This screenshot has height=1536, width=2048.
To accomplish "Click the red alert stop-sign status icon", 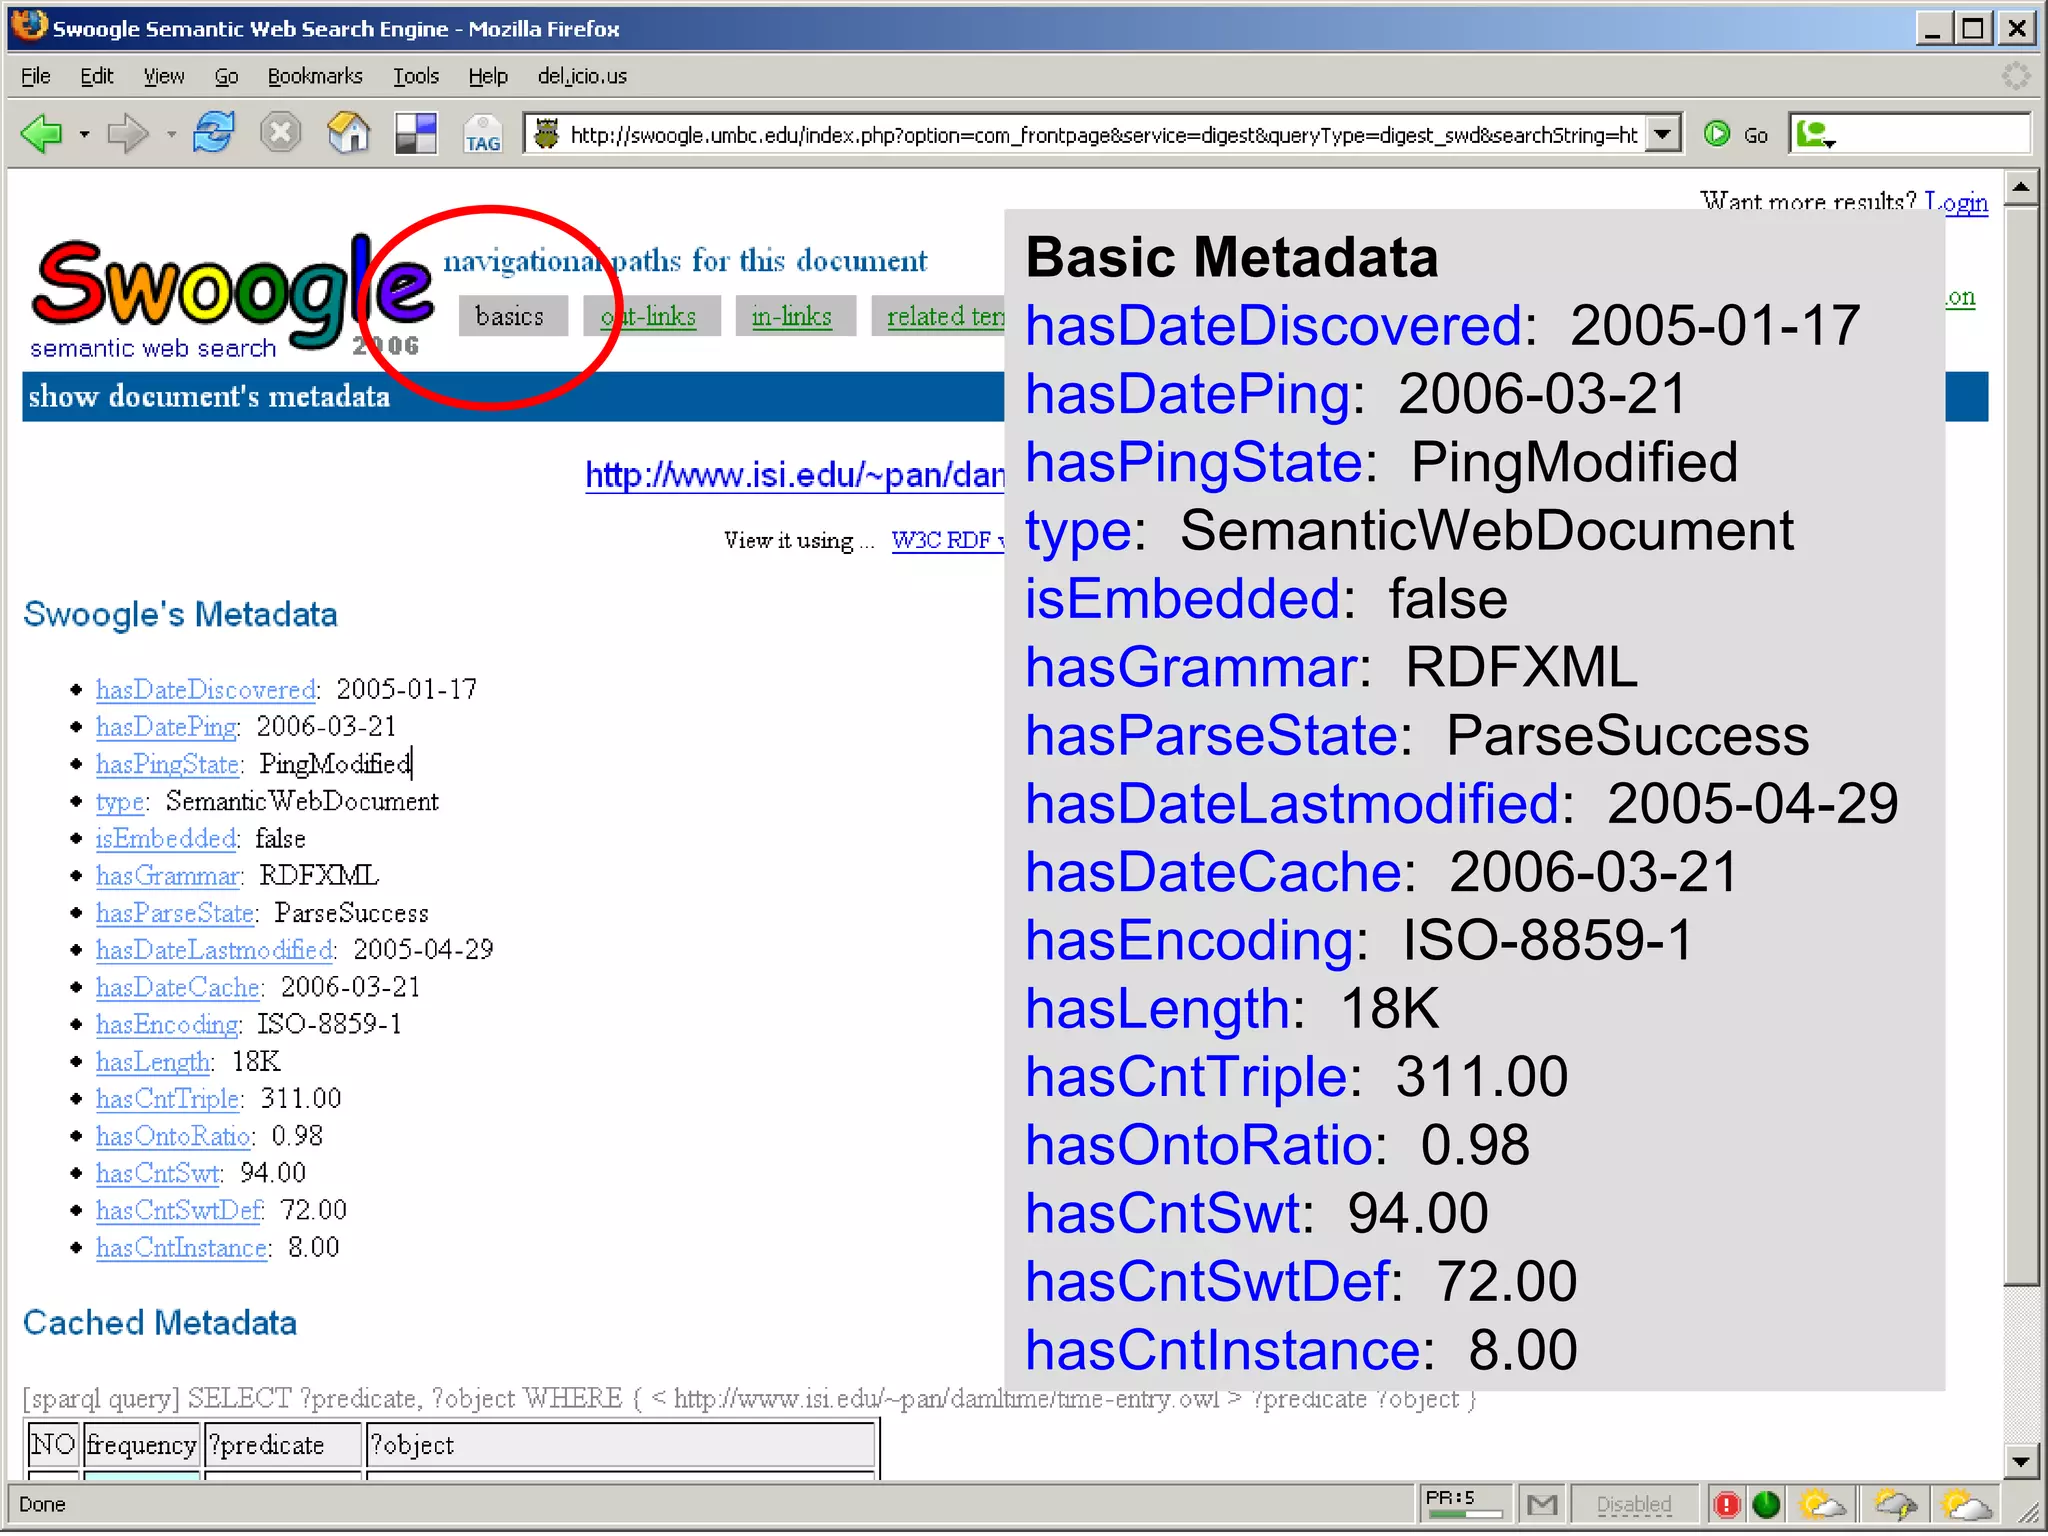I will (x=1726, y=1503).
